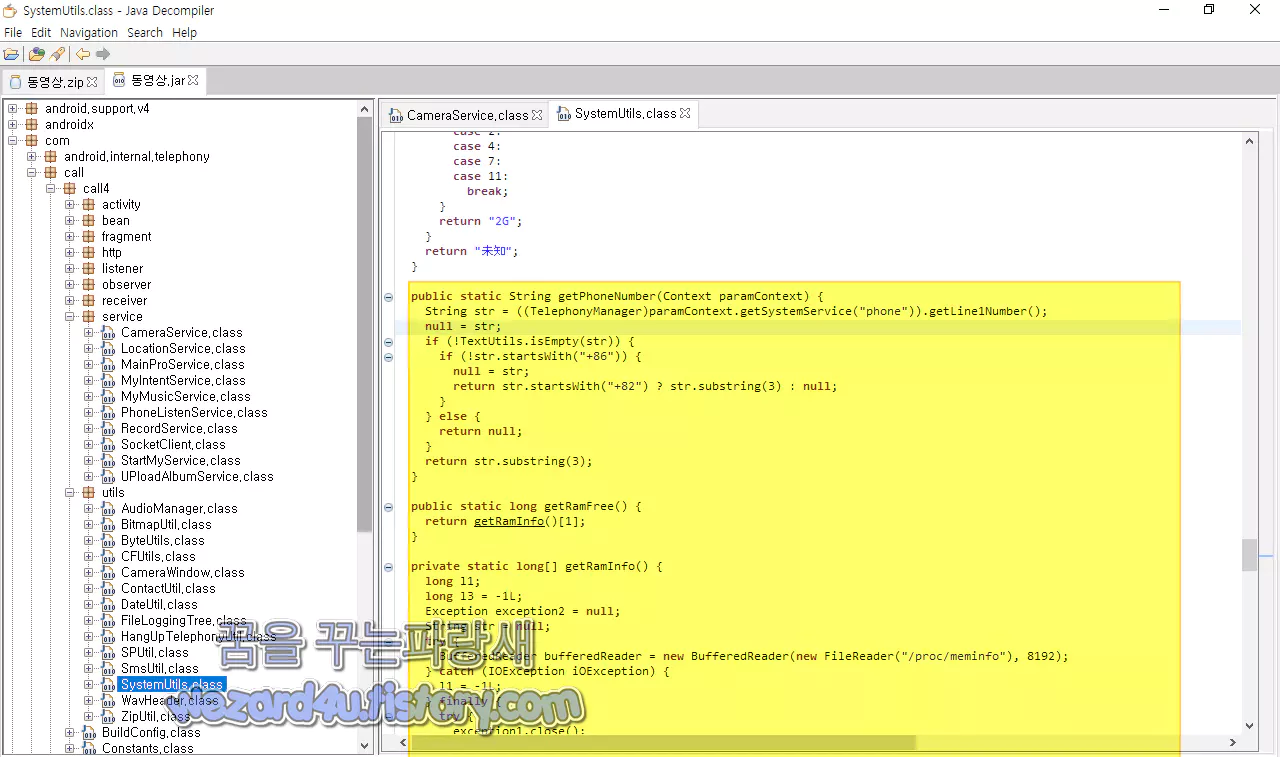Click the code editor vertical scrollbar thumb
1280x757 pixels.
(1249, 555)
